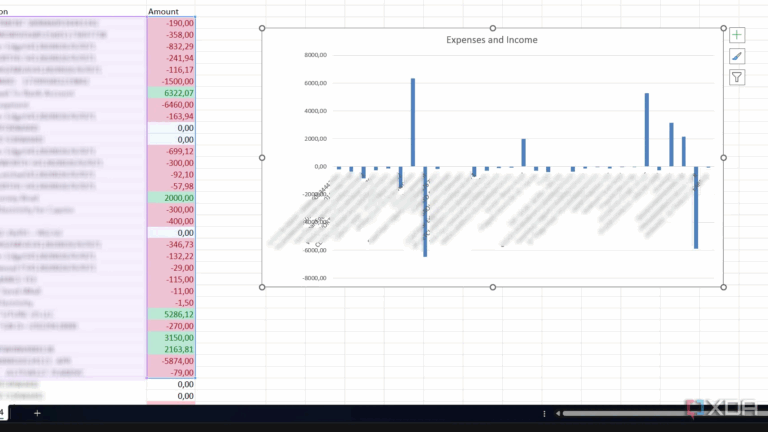Viewport: 768px width, 432px height.
Task: Select cell with value -270,00
Action: point(171,326)
